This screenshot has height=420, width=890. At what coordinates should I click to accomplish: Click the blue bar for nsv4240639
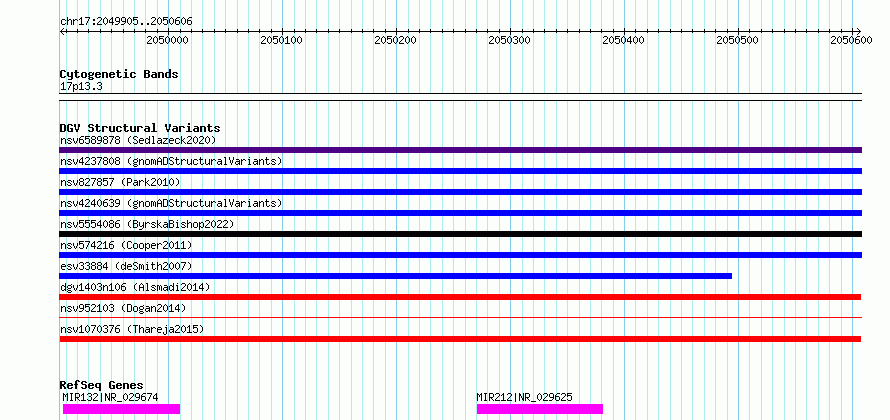tap(460, 213)
